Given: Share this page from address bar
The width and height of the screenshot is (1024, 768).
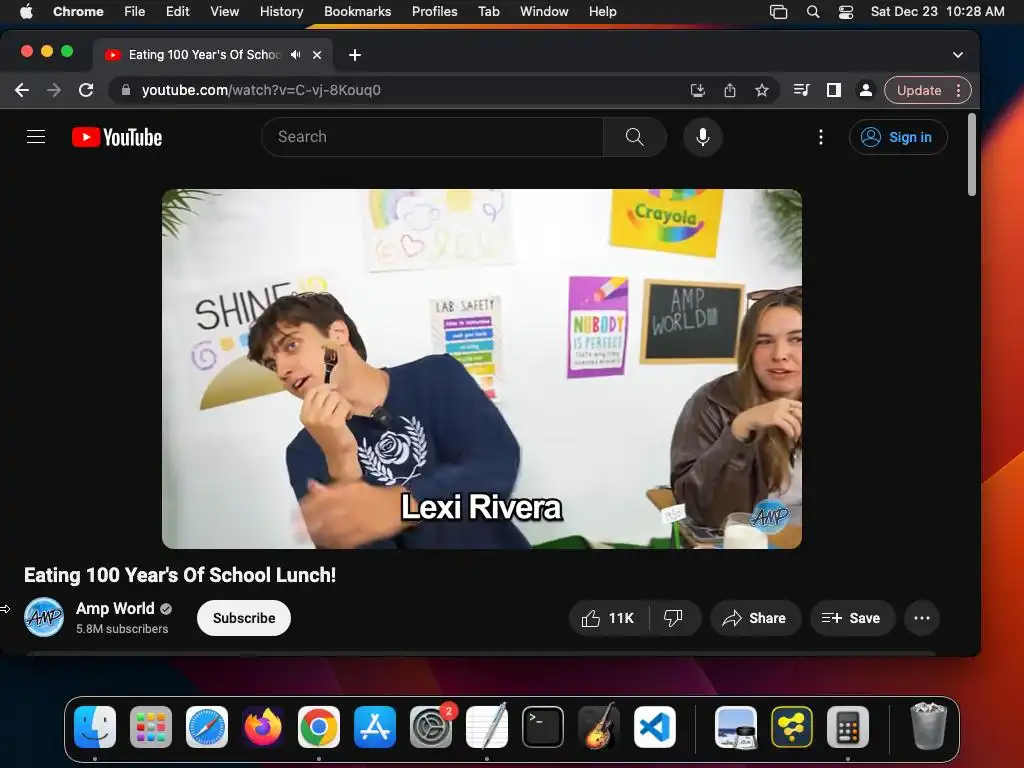Looking at the screenshot, I should pyautogui.click(x=729, y=90).
